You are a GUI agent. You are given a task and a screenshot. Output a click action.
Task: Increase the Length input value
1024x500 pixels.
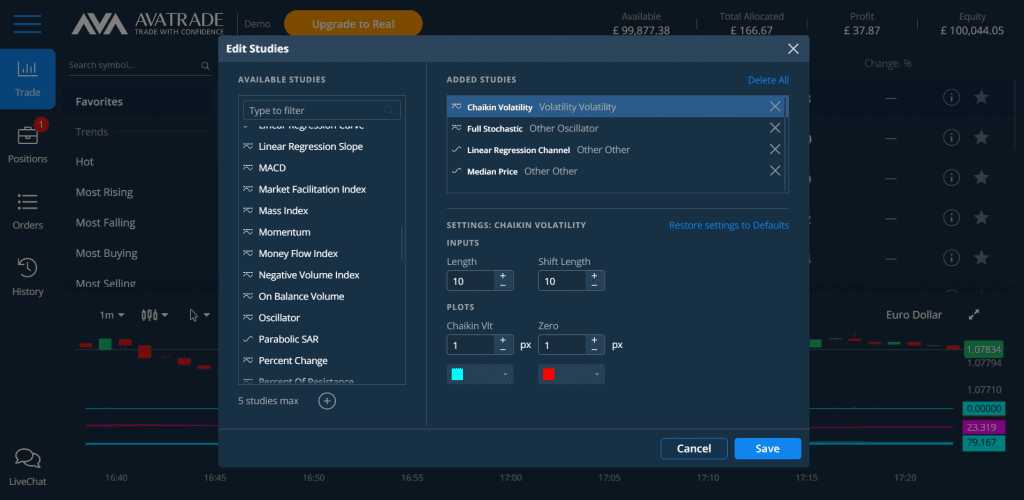coord(503,276)
